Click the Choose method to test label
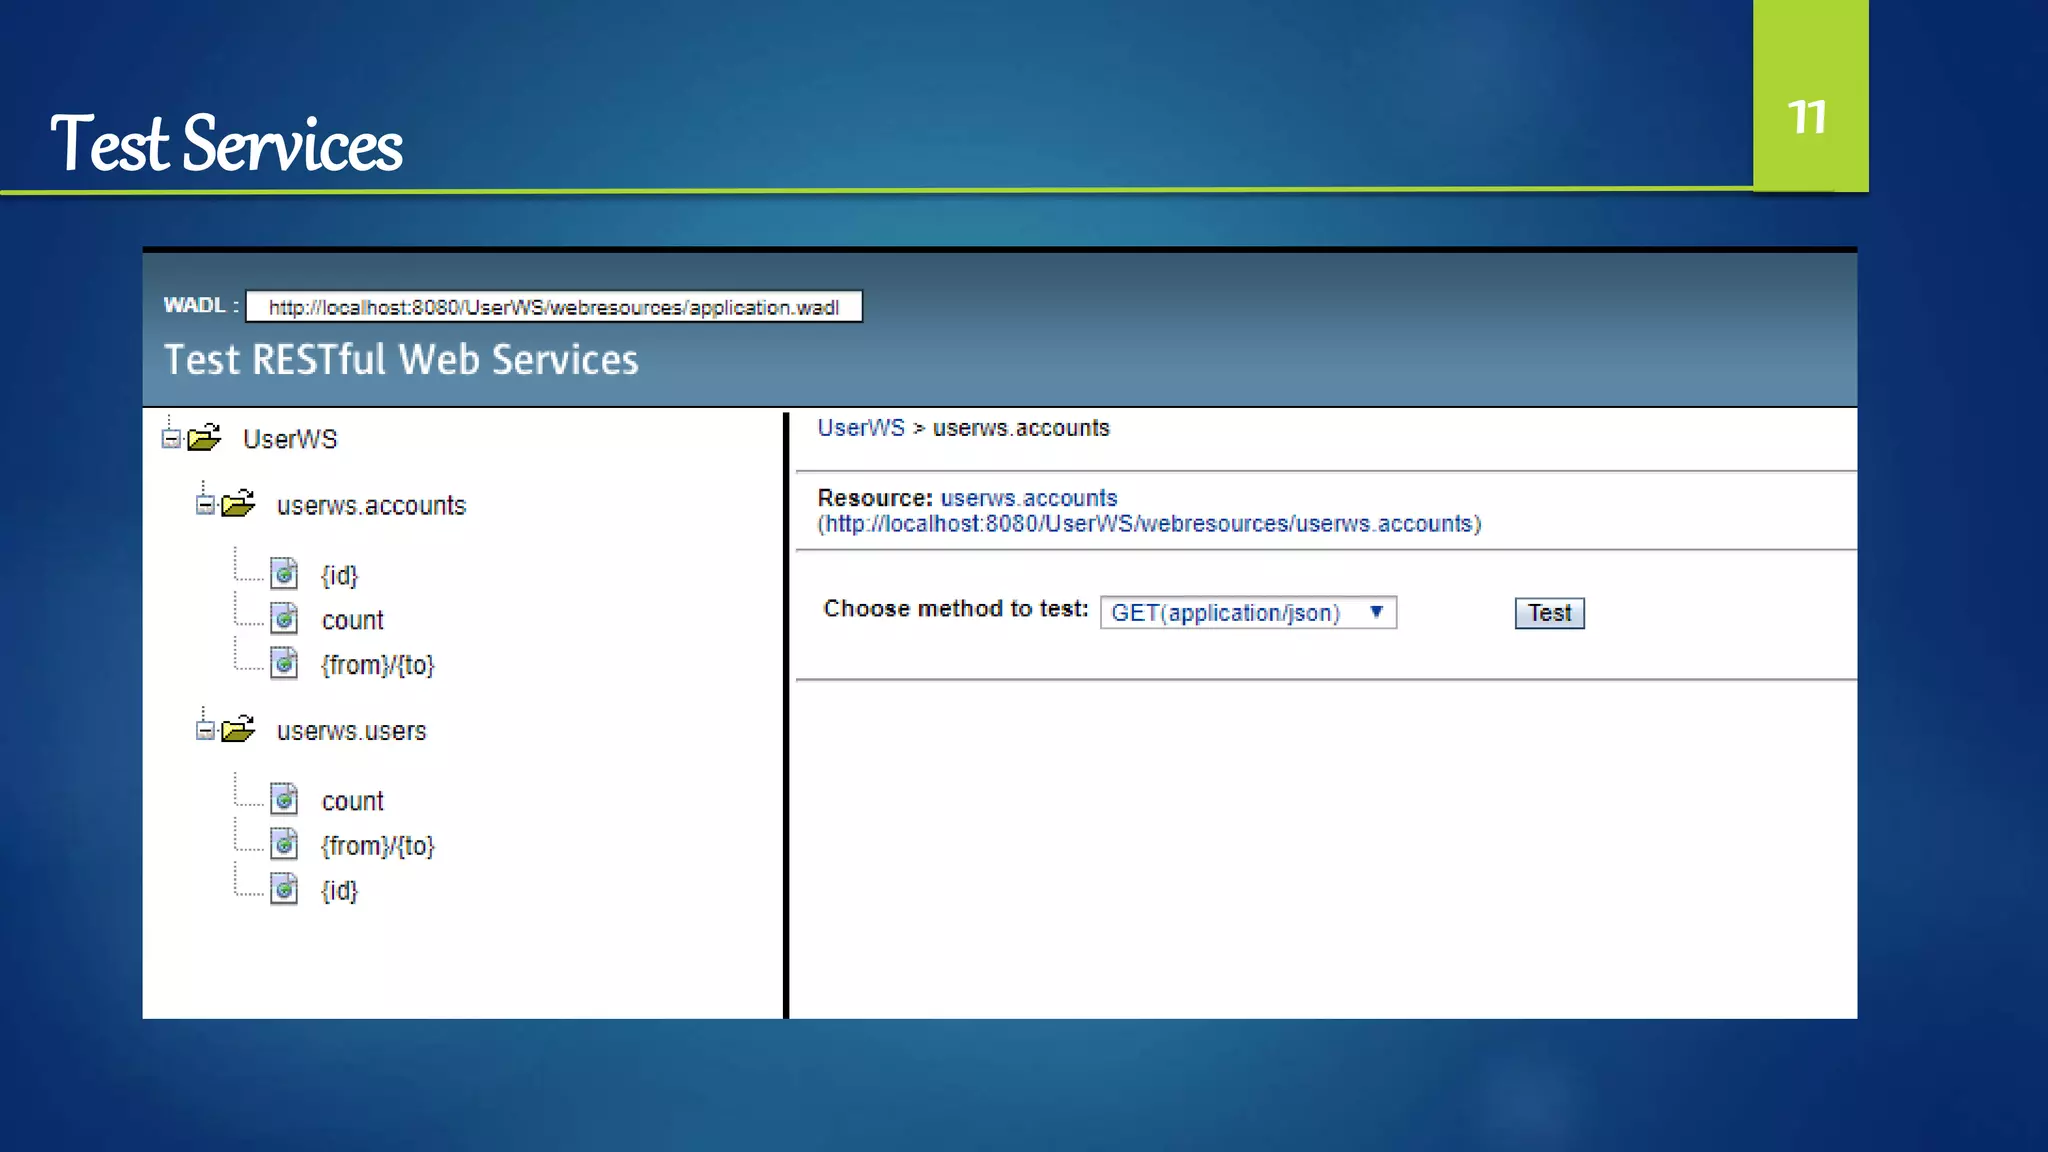 pos(956,609)
